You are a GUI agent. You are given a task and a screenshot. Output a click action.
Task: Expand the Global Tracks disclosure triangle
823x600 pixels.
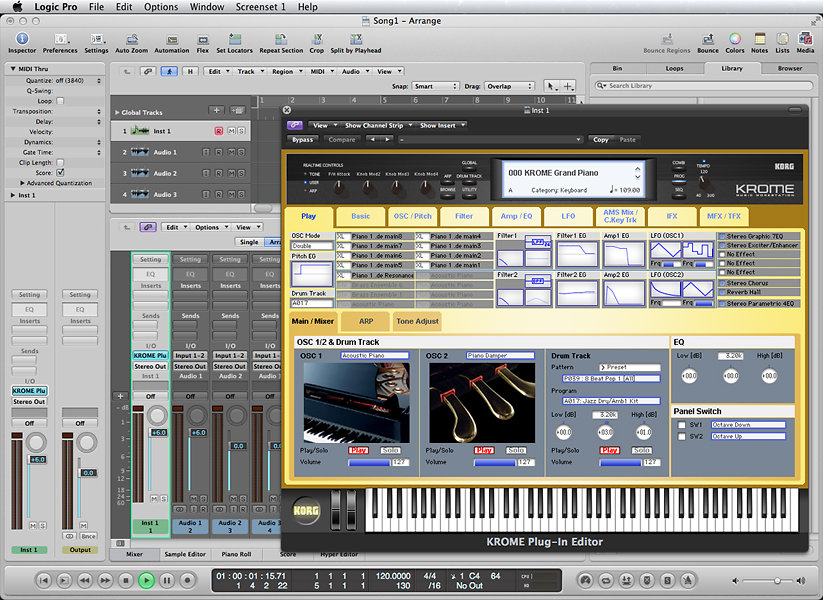pos(118,112)
